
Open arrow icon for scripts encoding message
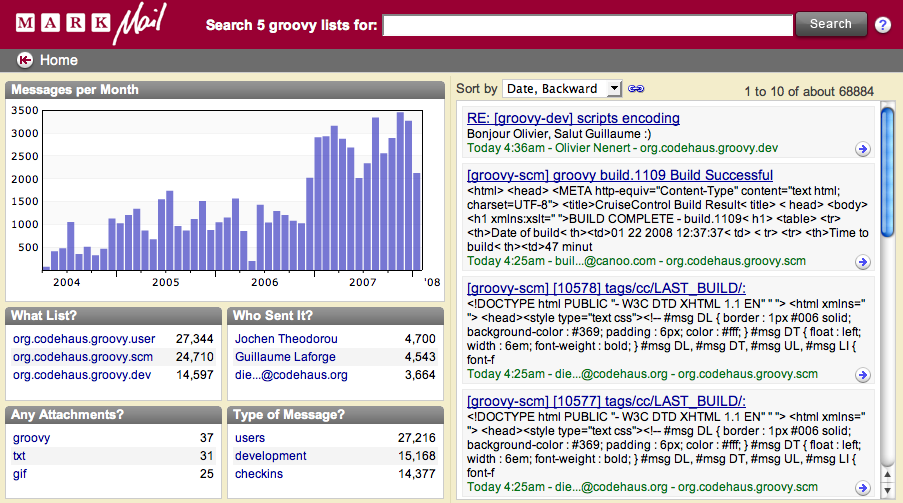862,149
